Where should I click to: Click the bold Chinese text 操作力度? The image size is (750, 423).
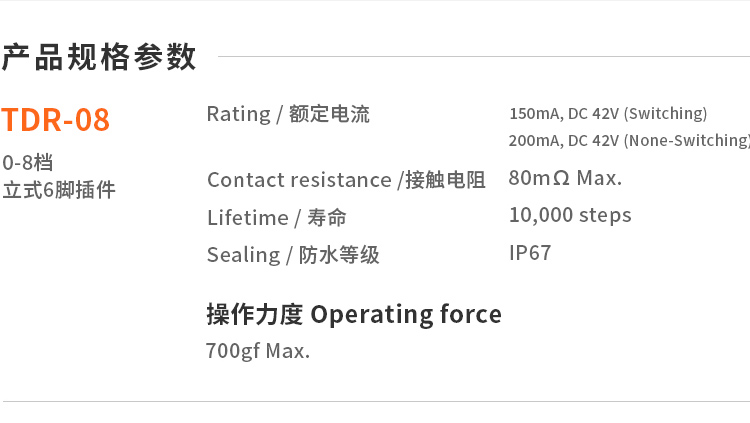click(x=254, y=314)
